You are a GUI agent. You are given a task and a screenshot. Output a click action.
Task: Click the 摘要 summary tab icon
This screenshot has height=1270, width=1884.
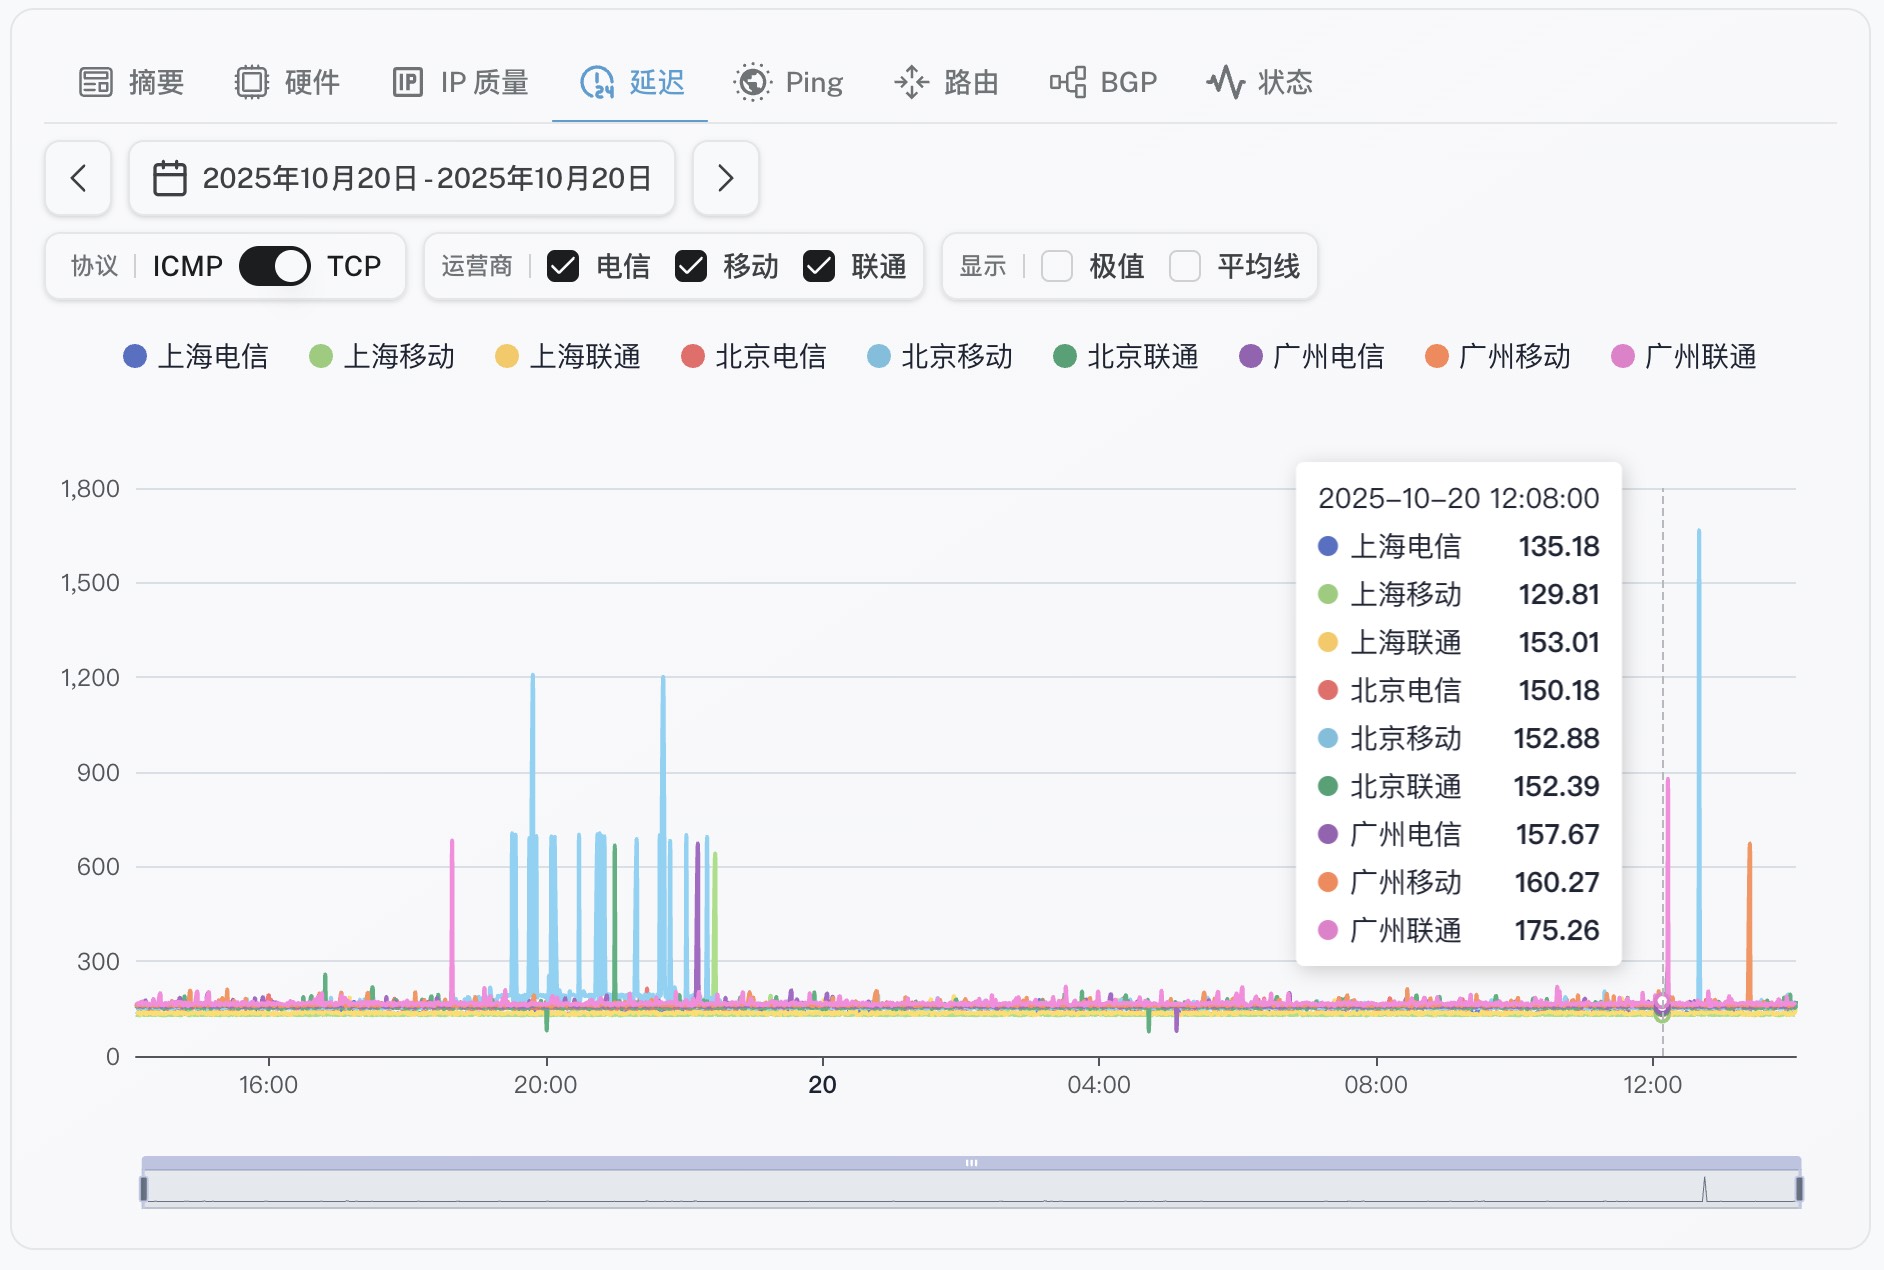[96, 82]
